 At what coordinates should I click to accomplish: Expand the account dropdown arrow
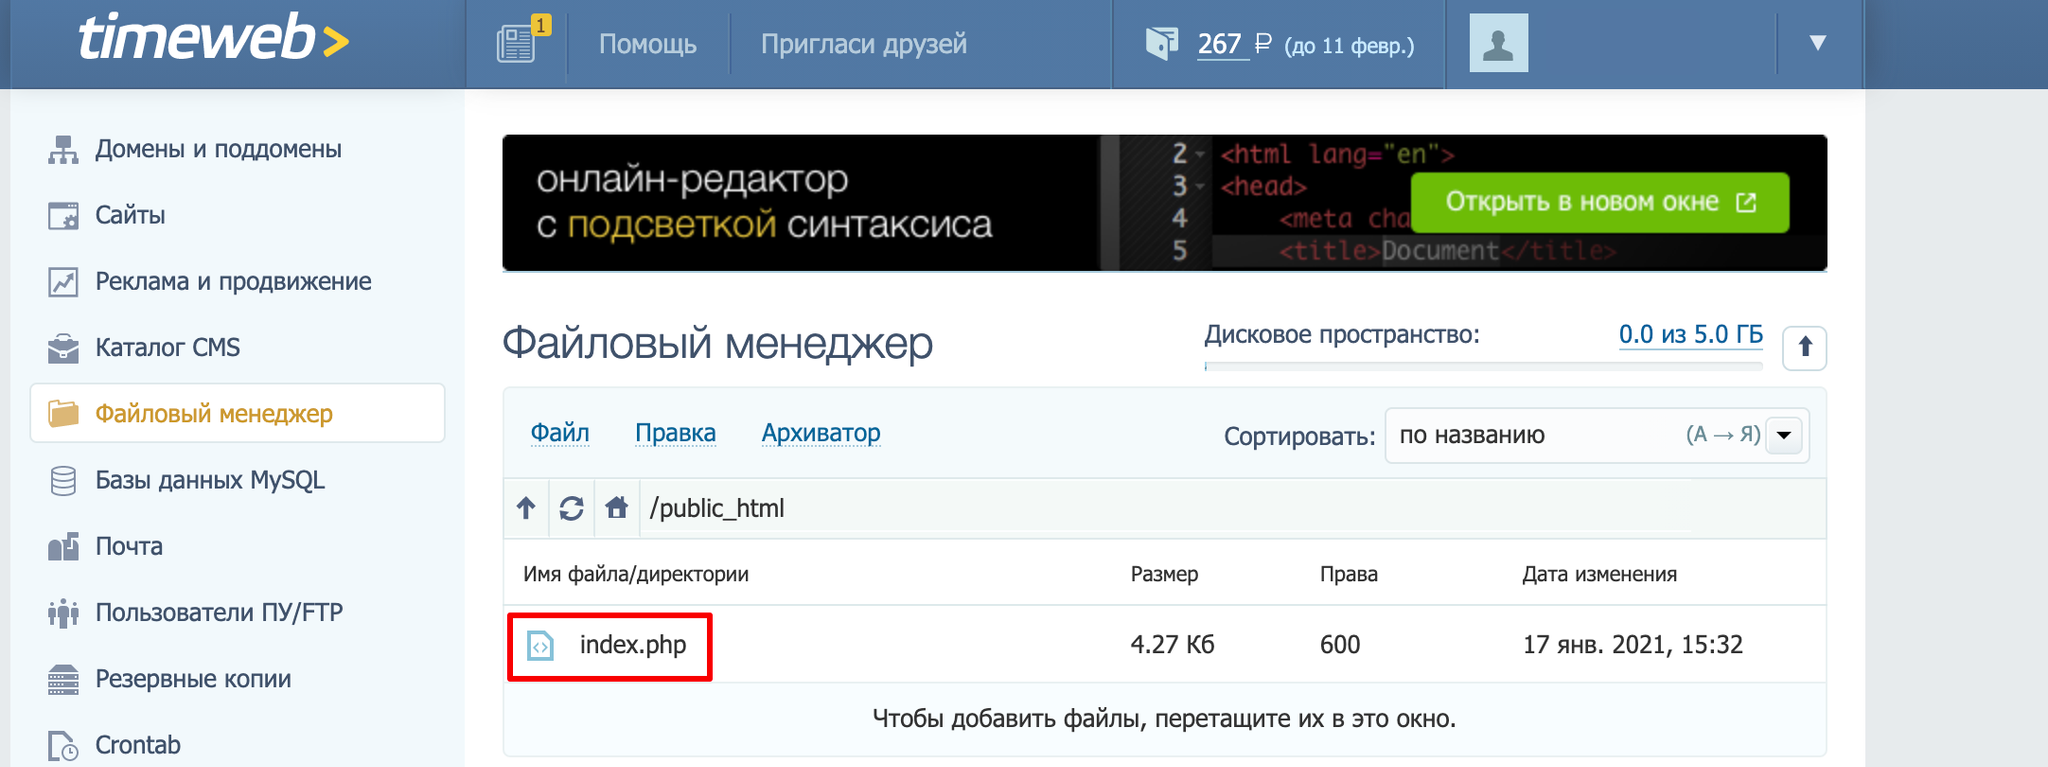coord(1818,43)
